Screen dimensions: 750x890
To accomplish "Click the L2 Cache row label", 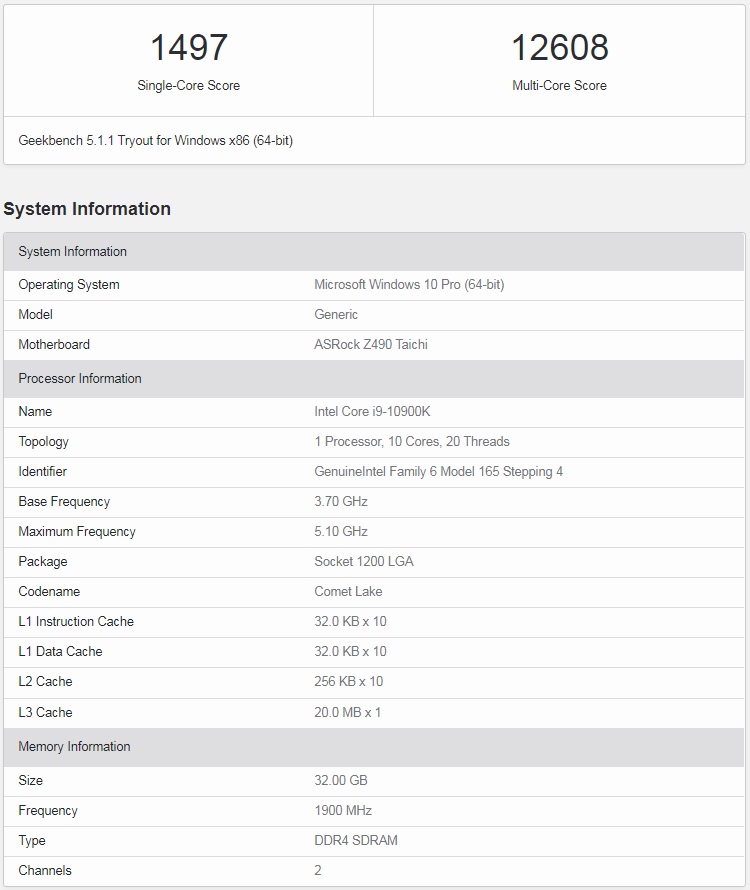I will tap(45, 682).
